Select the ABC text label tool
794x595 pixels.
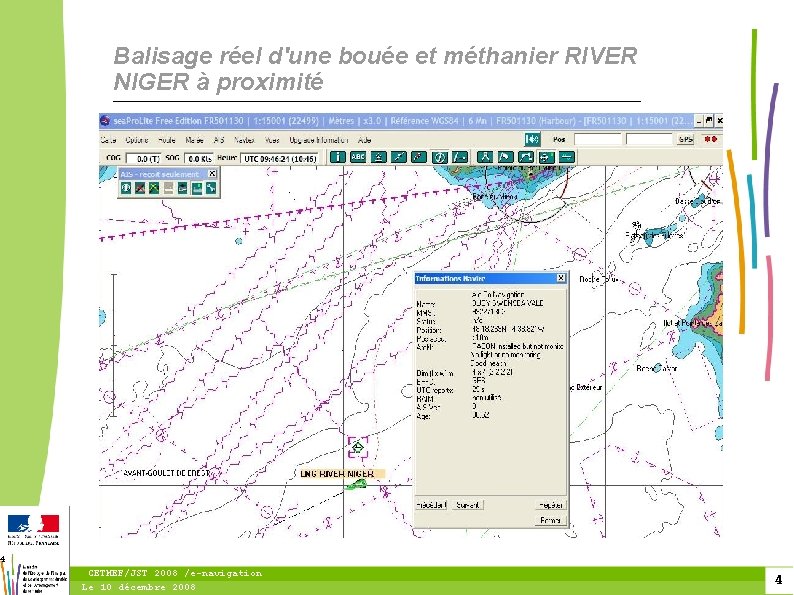(x=358, y=157)
